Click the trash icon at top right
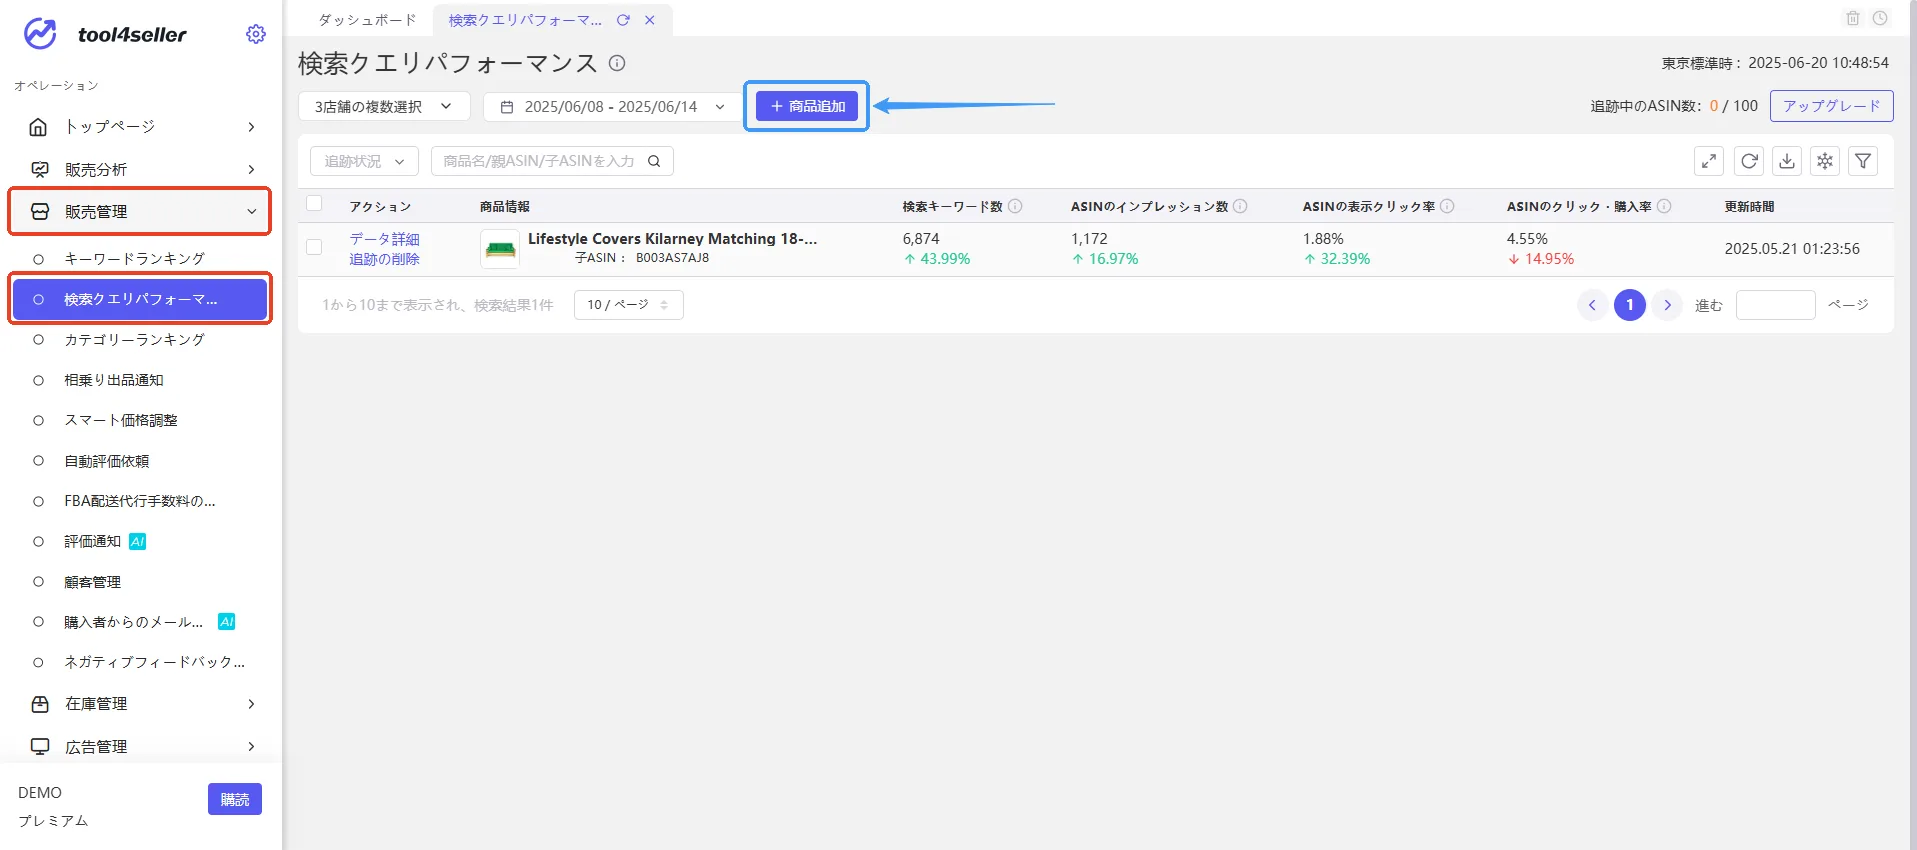Image resolution: width=1917 pixels, height=850 pixels. 1853,18
